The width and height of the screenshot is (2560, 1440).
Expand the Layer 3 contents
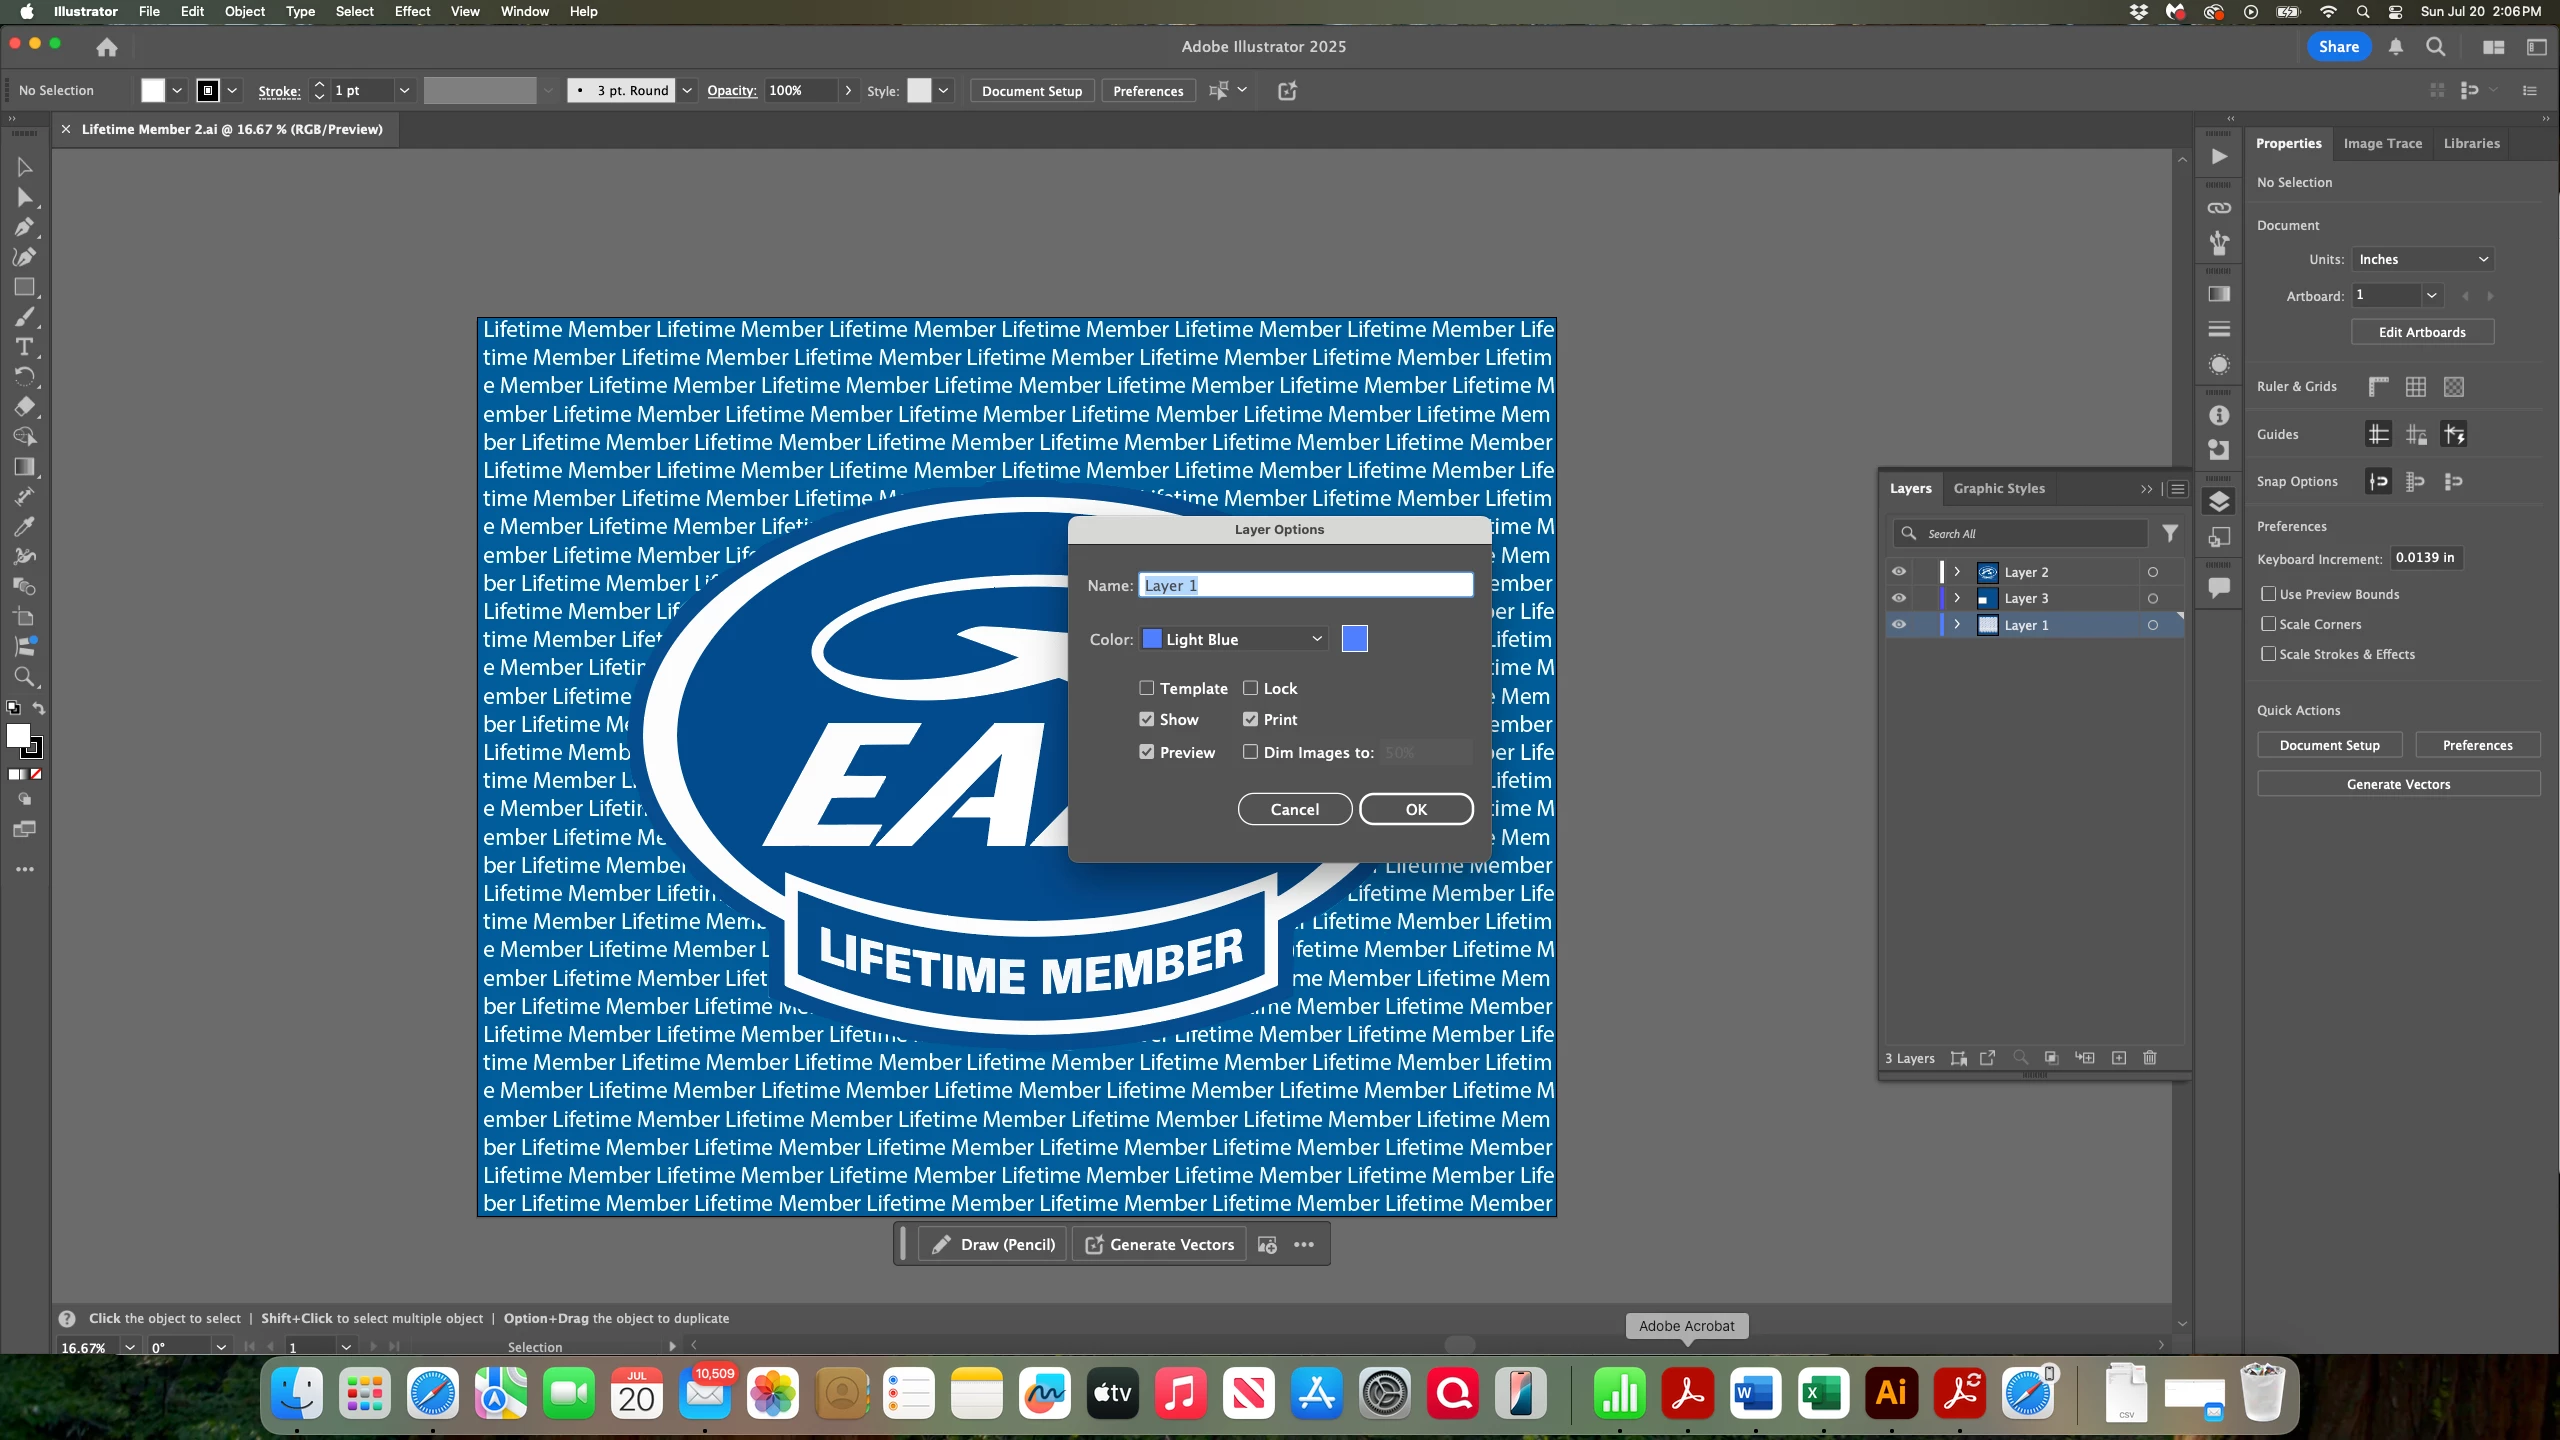coord(1957,598)
